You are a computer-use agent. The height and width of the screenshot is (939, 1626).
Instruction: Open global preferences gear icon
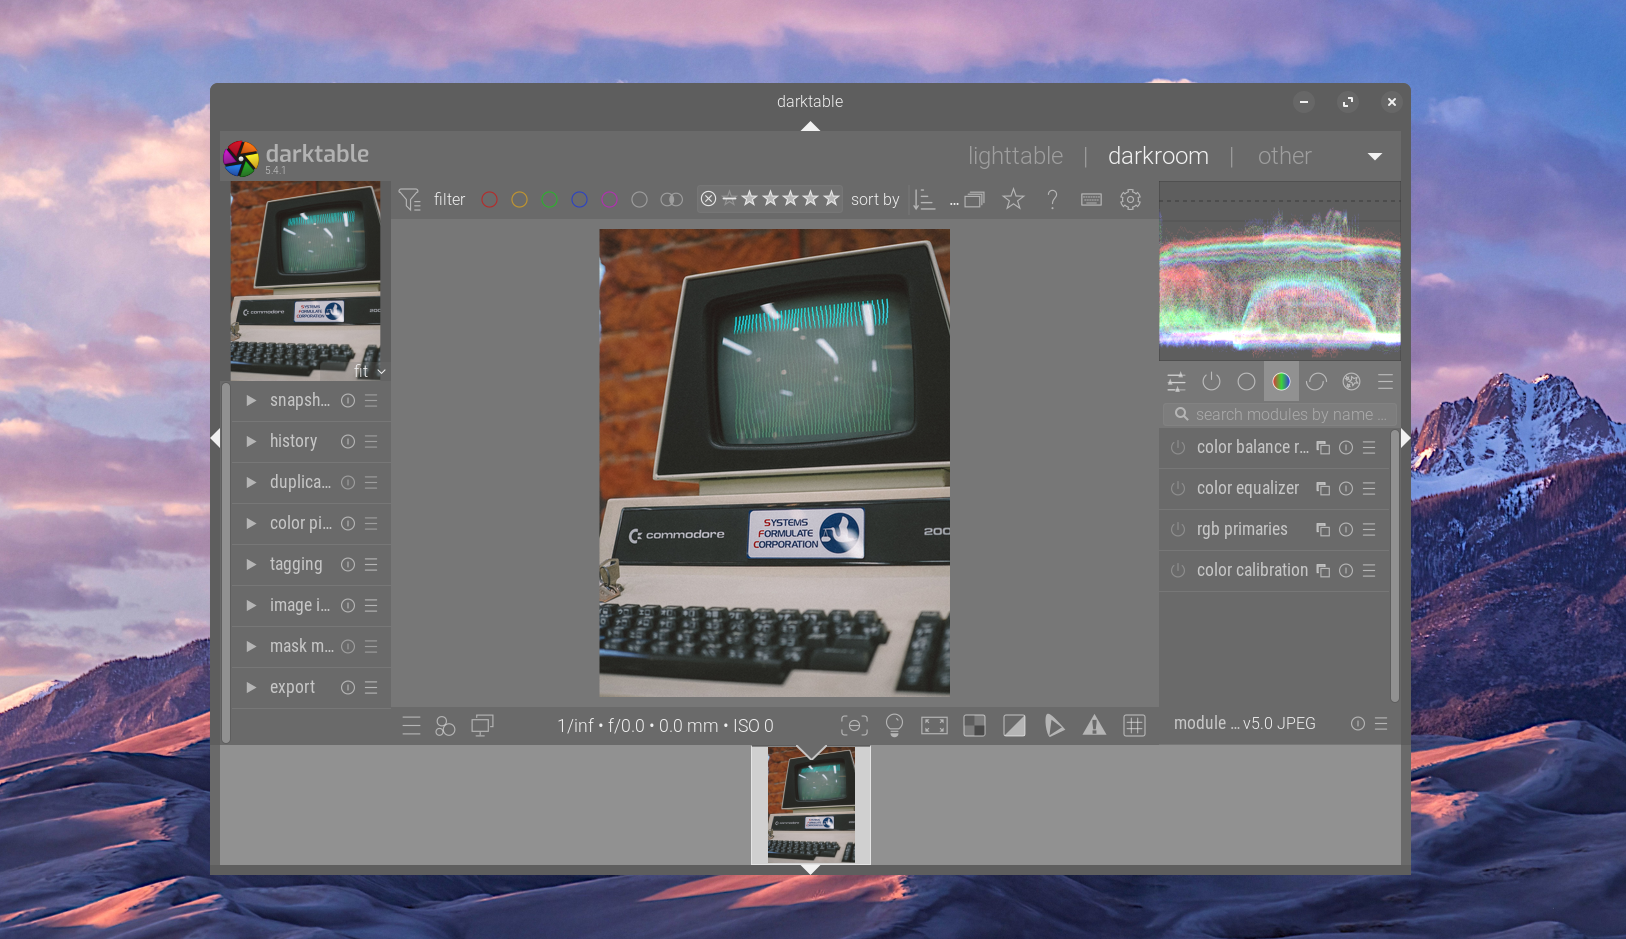pos(1130,200)
